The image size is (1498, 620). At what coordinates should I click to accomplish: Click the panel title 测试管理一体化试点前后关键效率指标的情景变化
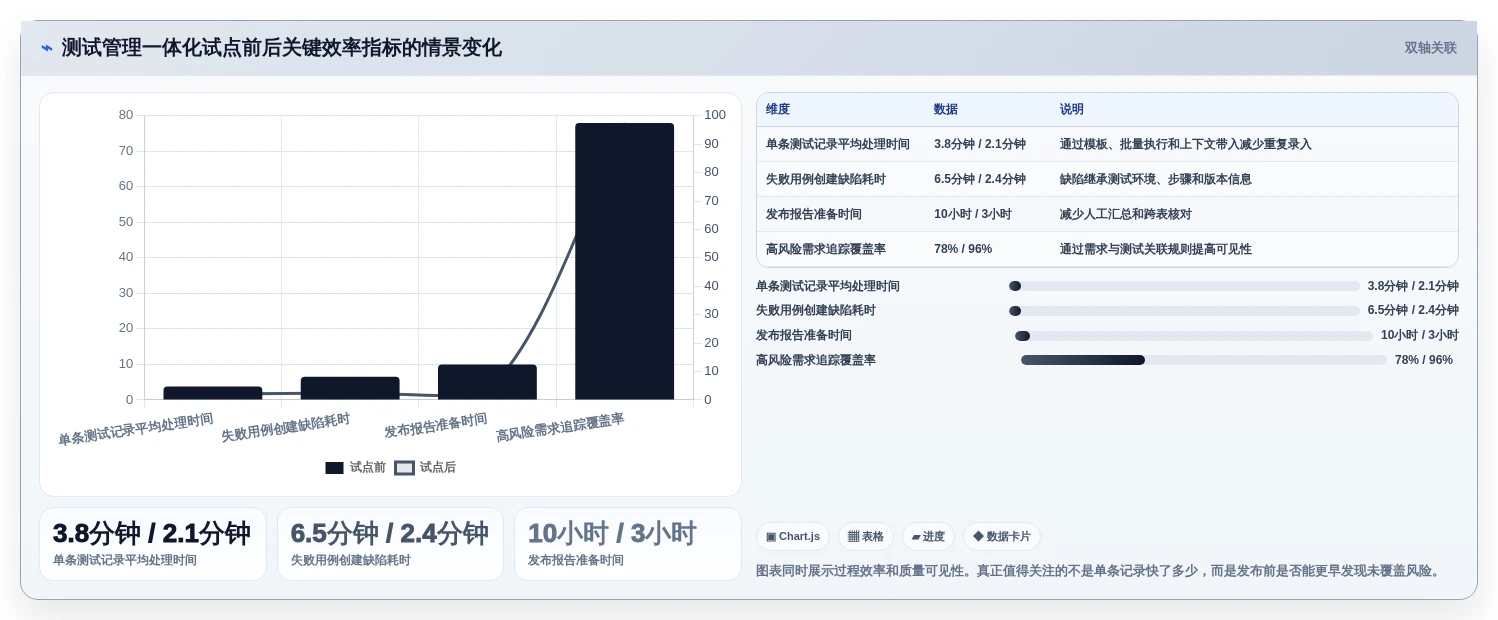(x=282, y=48)
